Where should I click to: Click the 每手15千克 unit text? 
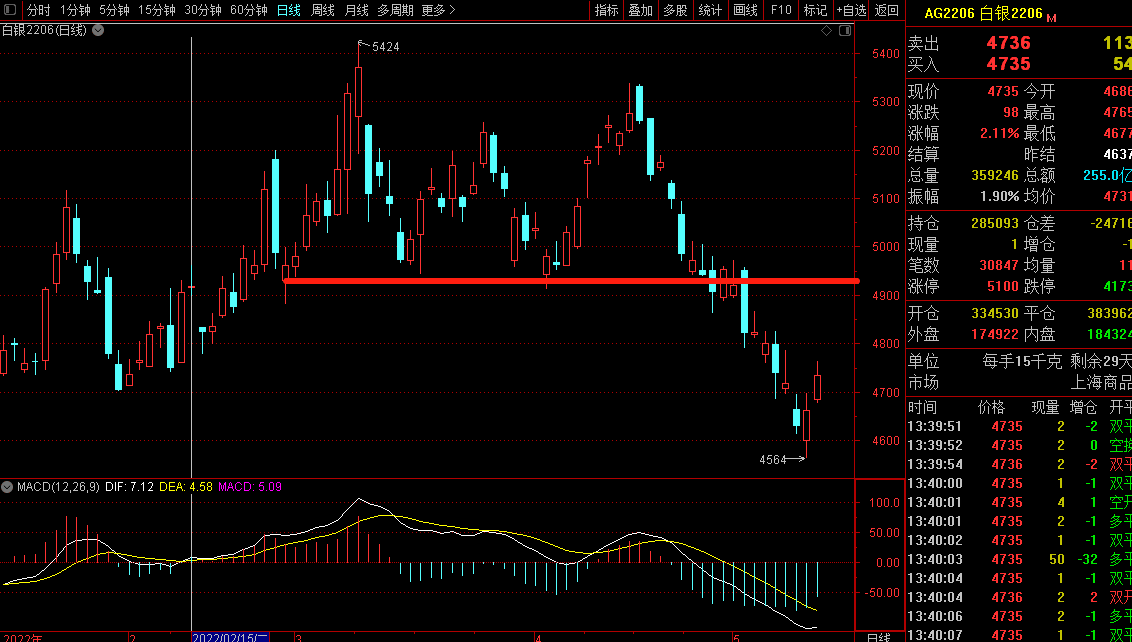click(x=1022, y=361)
